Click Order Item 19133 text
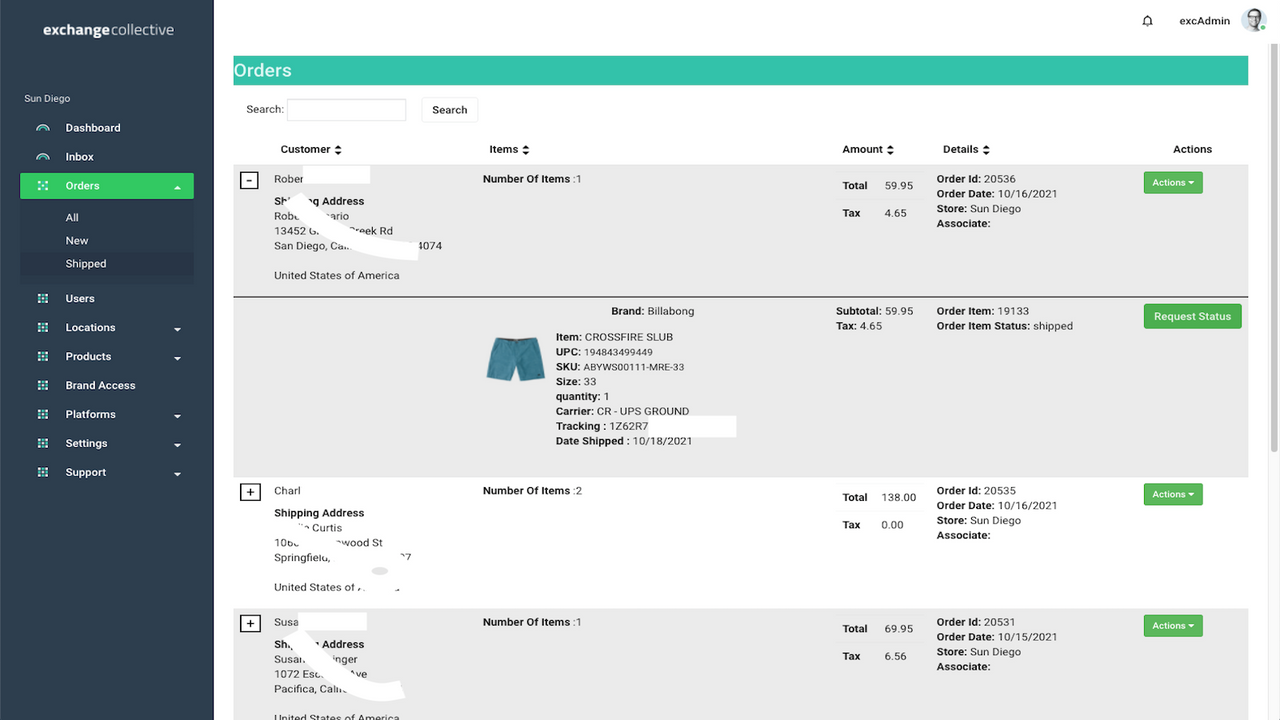1280x720 pixels. [x=983, y=311]
